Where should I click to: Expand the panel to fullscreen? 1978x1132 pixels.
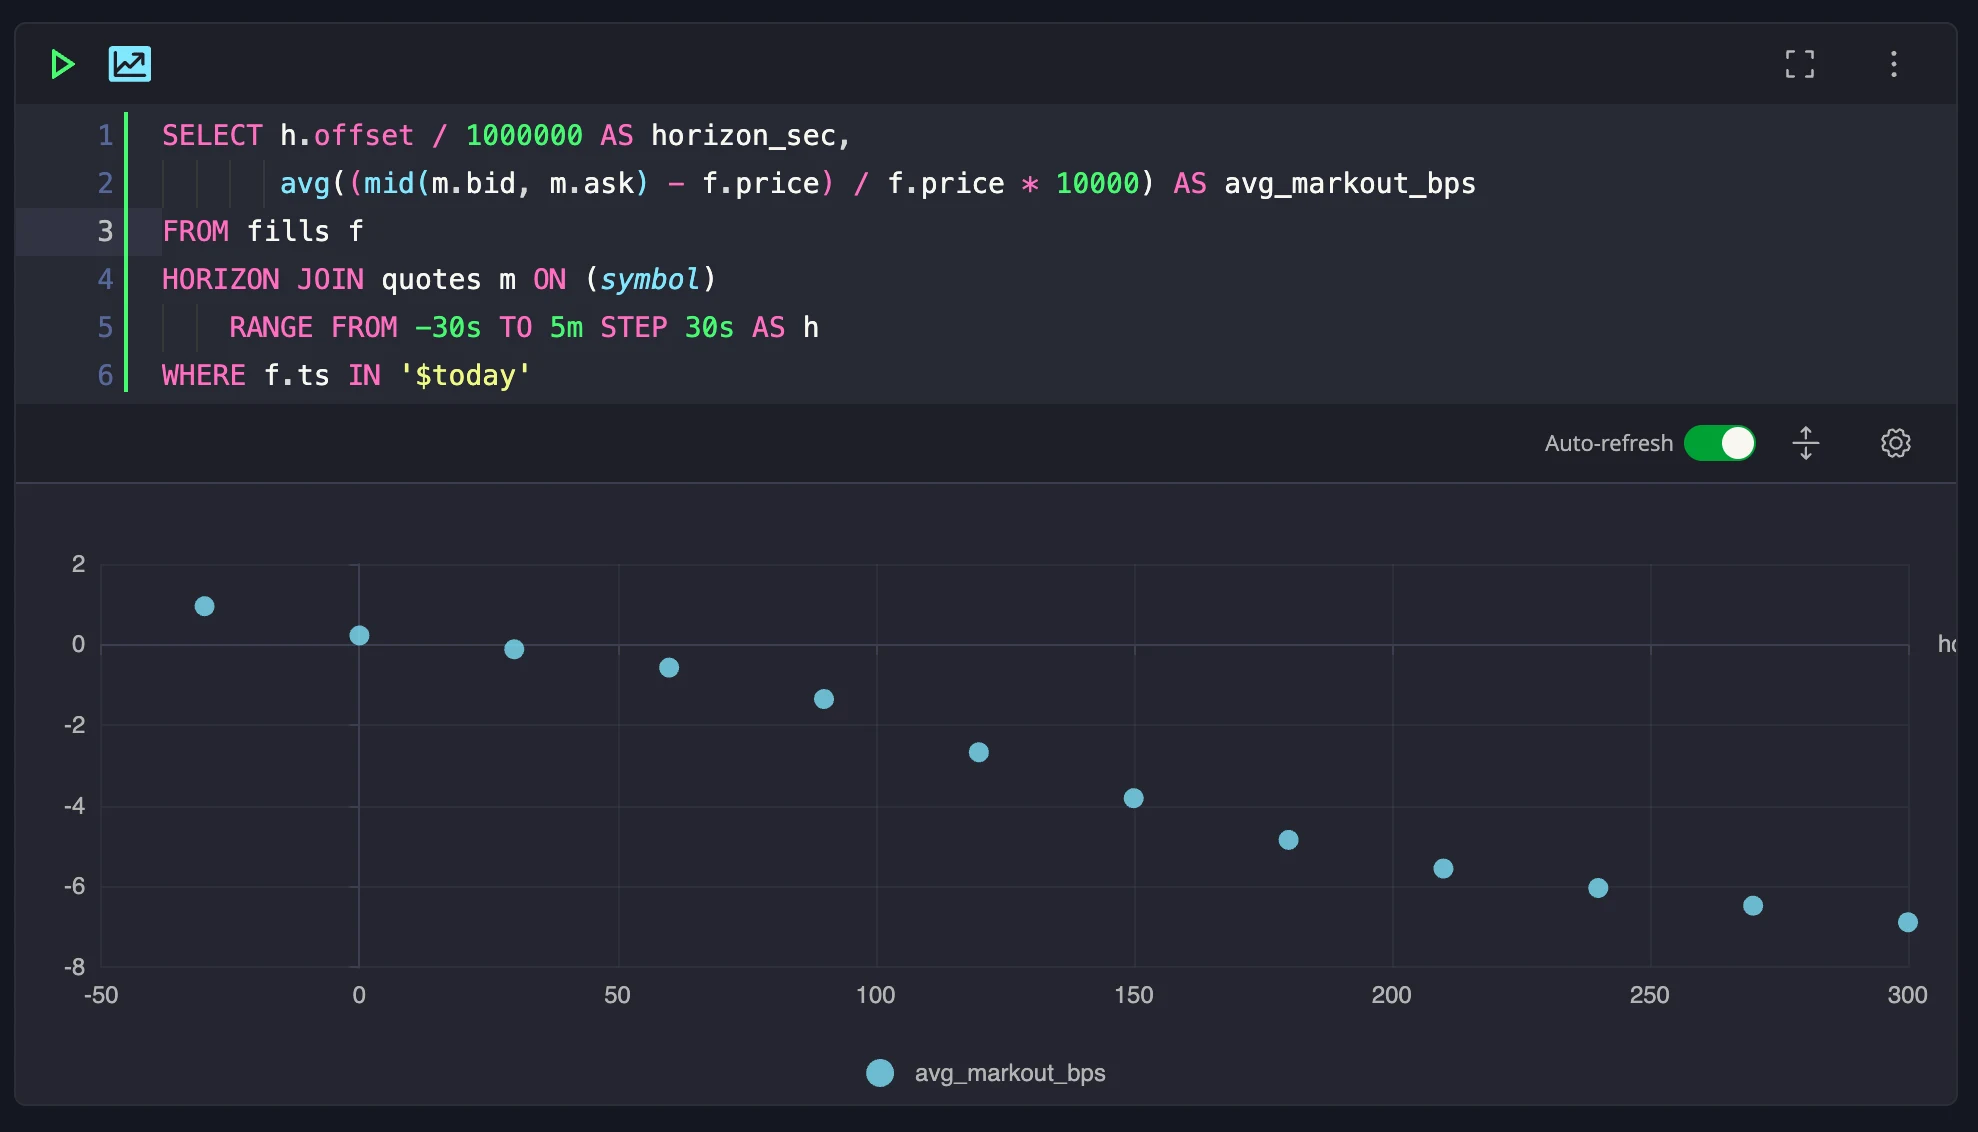click(x=1800, y=64)
